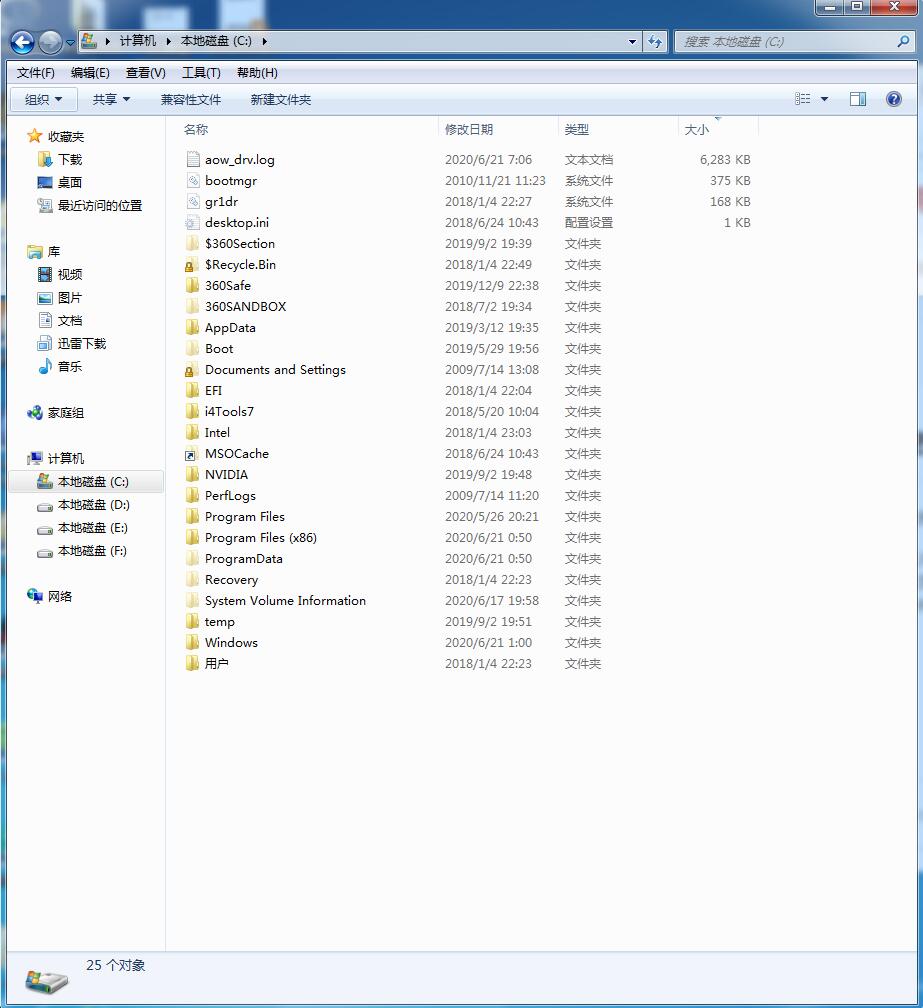Open the 帮助(H) menu
Screen dimensions: 923x1008
(257, 73)
